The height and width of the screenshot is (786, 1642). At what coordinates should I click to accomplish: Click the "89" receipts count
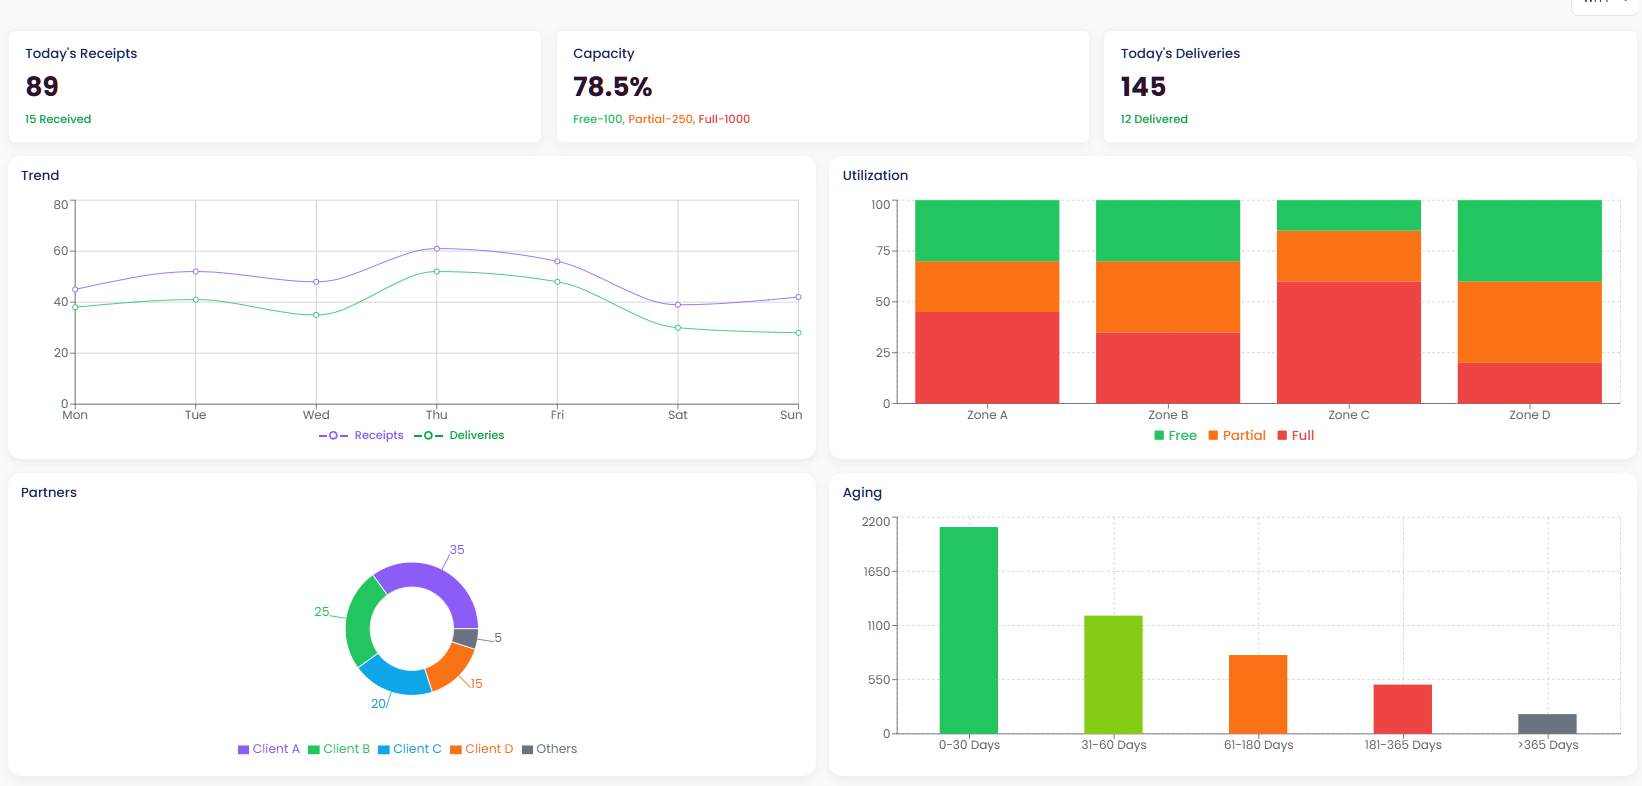42,87
